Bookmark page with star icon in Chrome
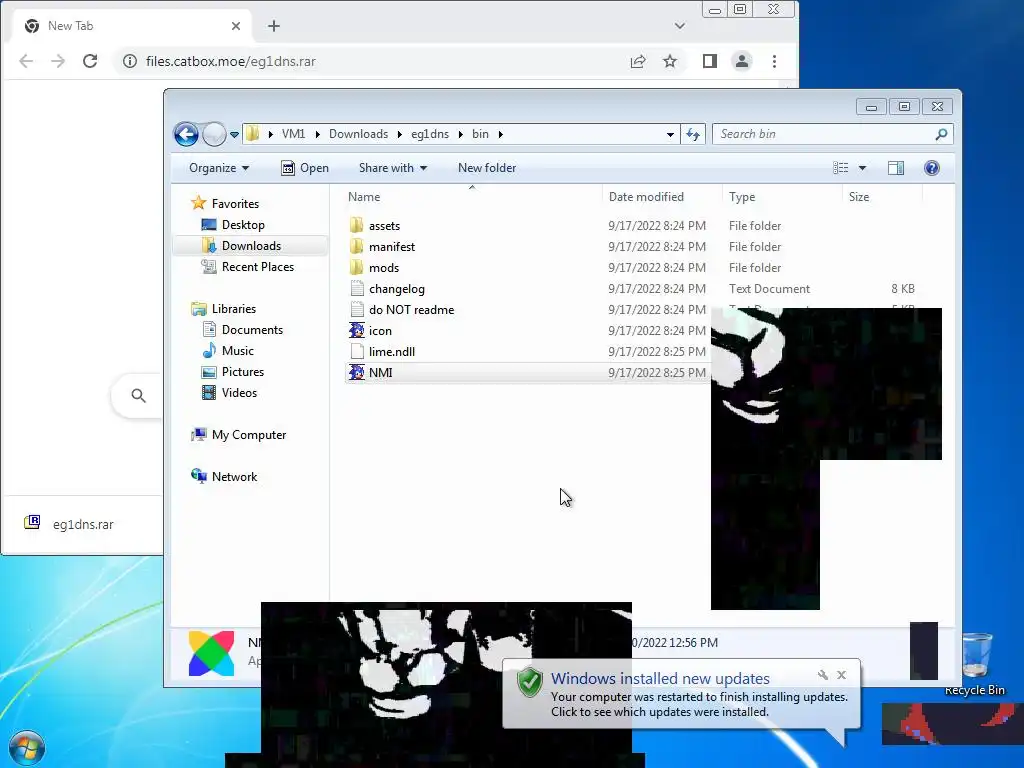The image size is (1024, 768). tap(670, 61)
